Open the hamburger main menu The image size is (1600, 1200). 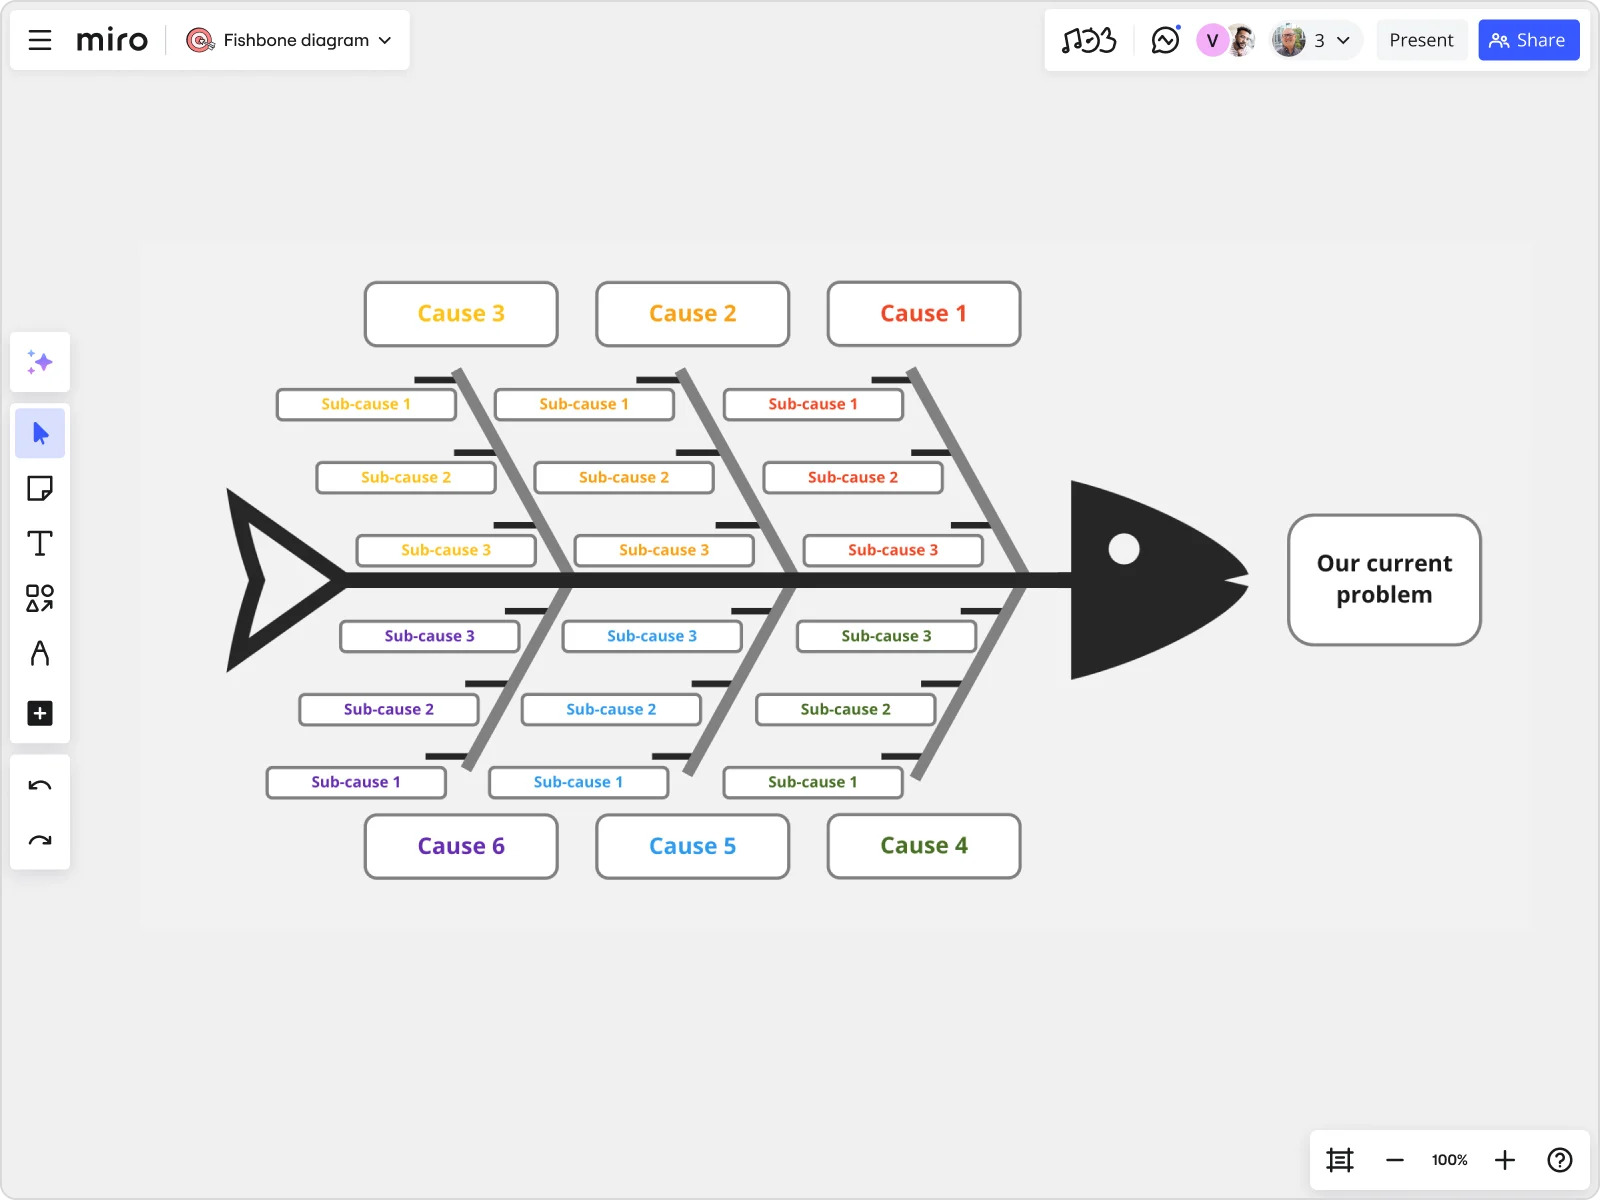(x=40, y=40)
